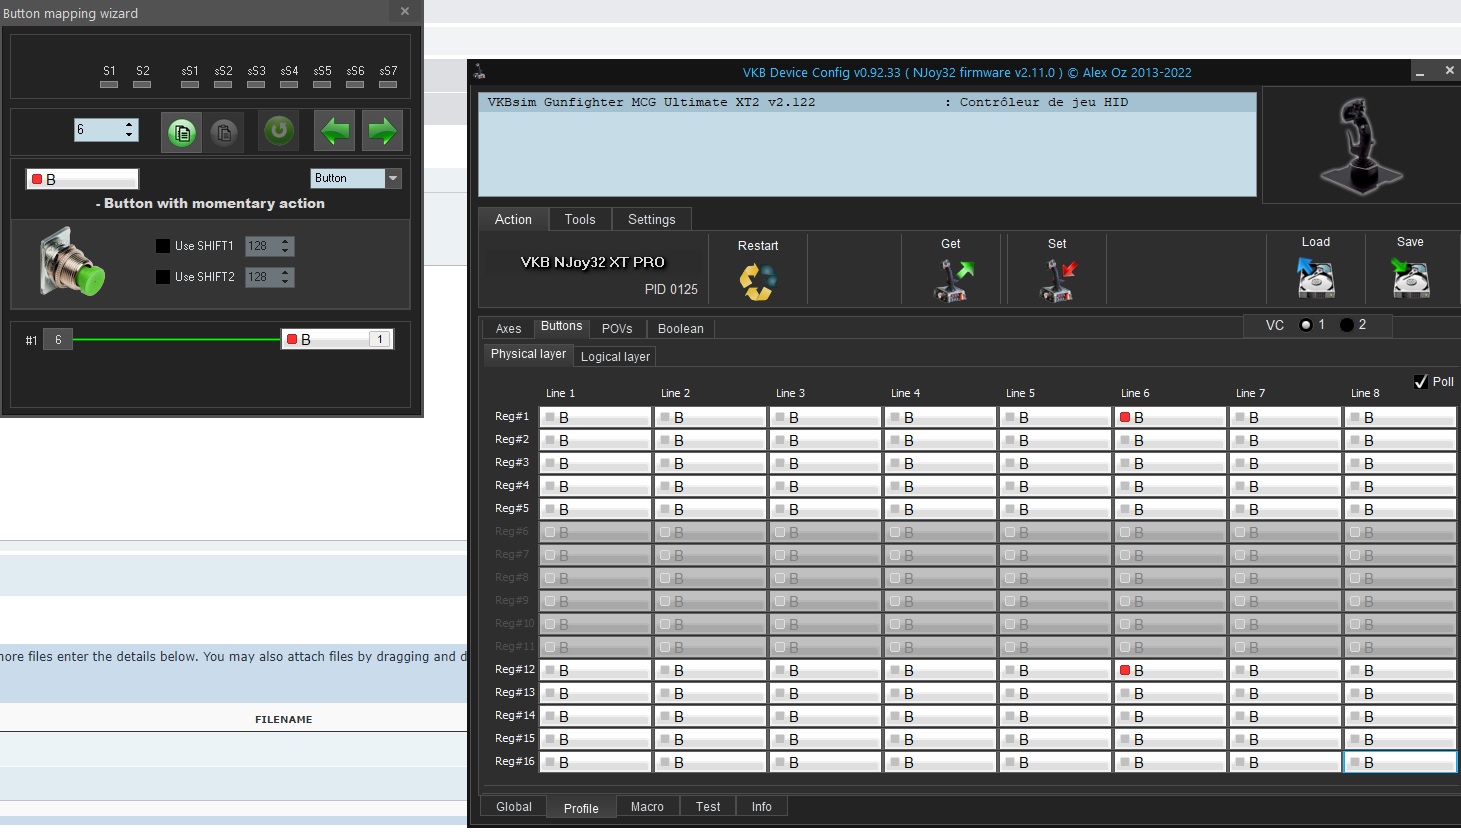Click the button number field showing 6
Screen dimensions: 1461x836
[99, 130]
